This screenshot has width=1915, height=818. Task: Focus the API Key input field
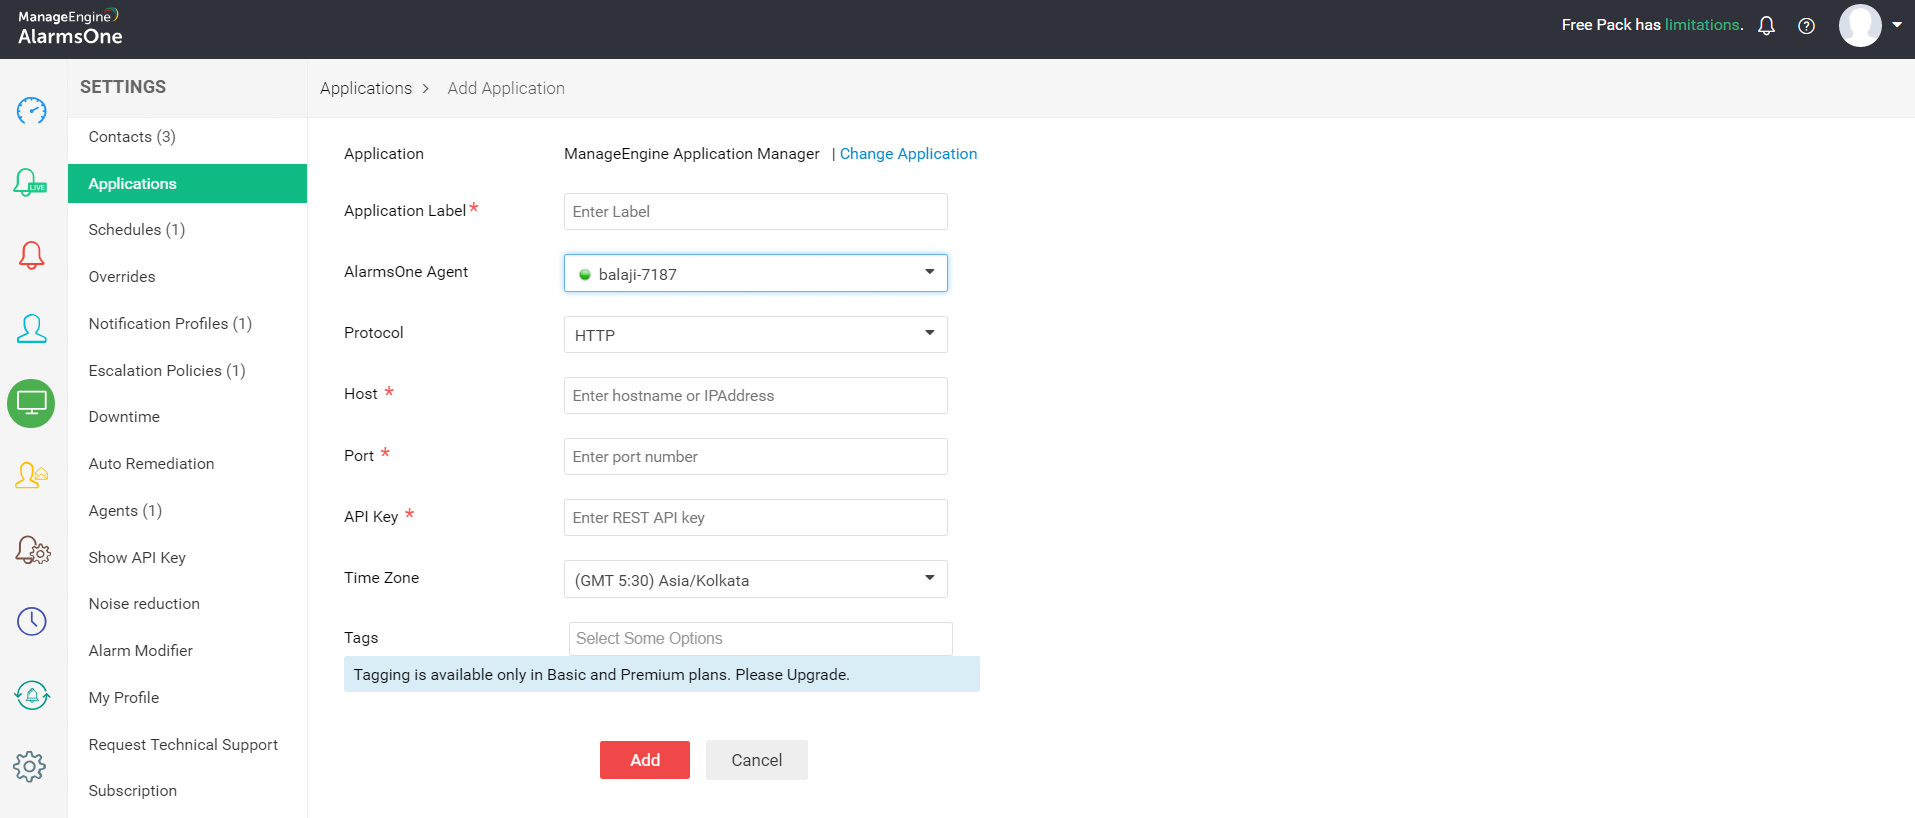click(755, 518)
